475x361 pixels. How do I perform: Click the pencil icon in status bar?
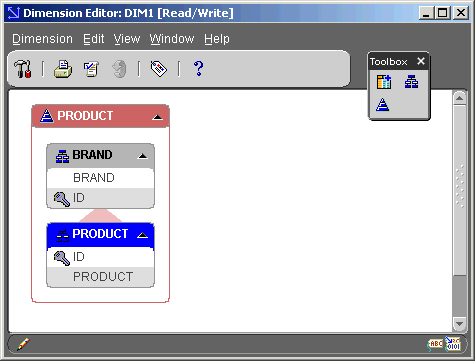click(23, 344)
